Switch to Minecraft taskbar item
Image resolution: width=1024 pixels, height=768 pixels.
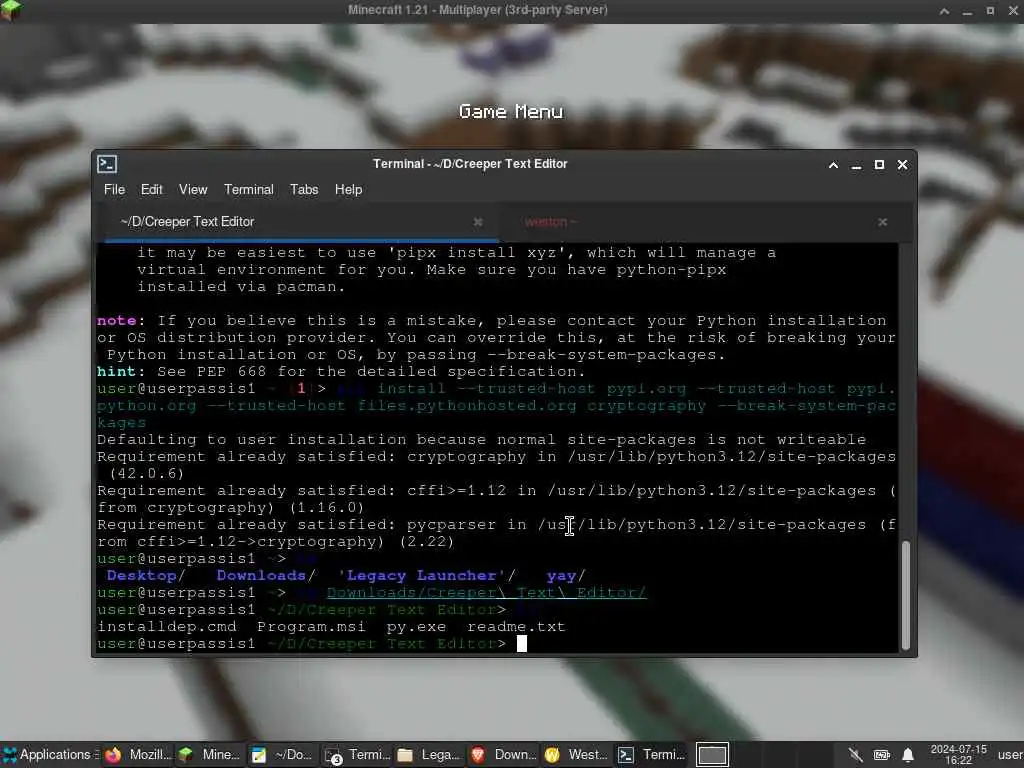[210, 755]
